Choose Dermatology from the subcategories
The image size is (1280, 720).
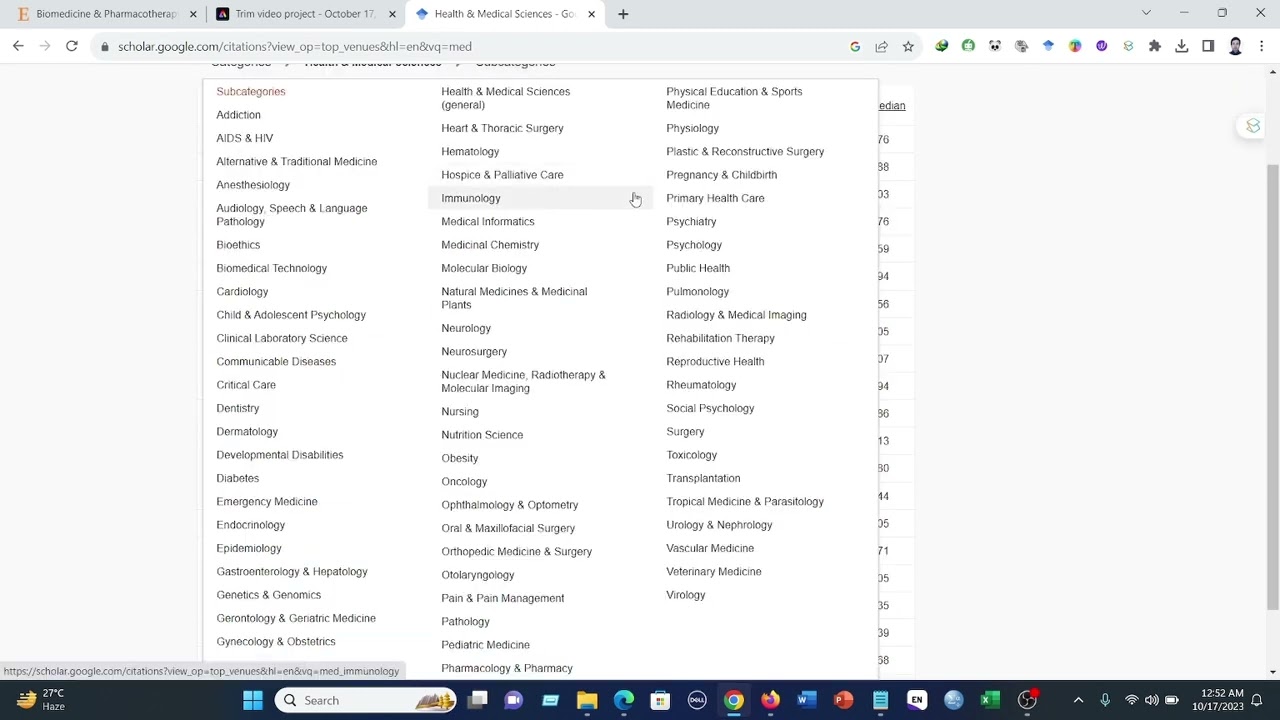247,432
